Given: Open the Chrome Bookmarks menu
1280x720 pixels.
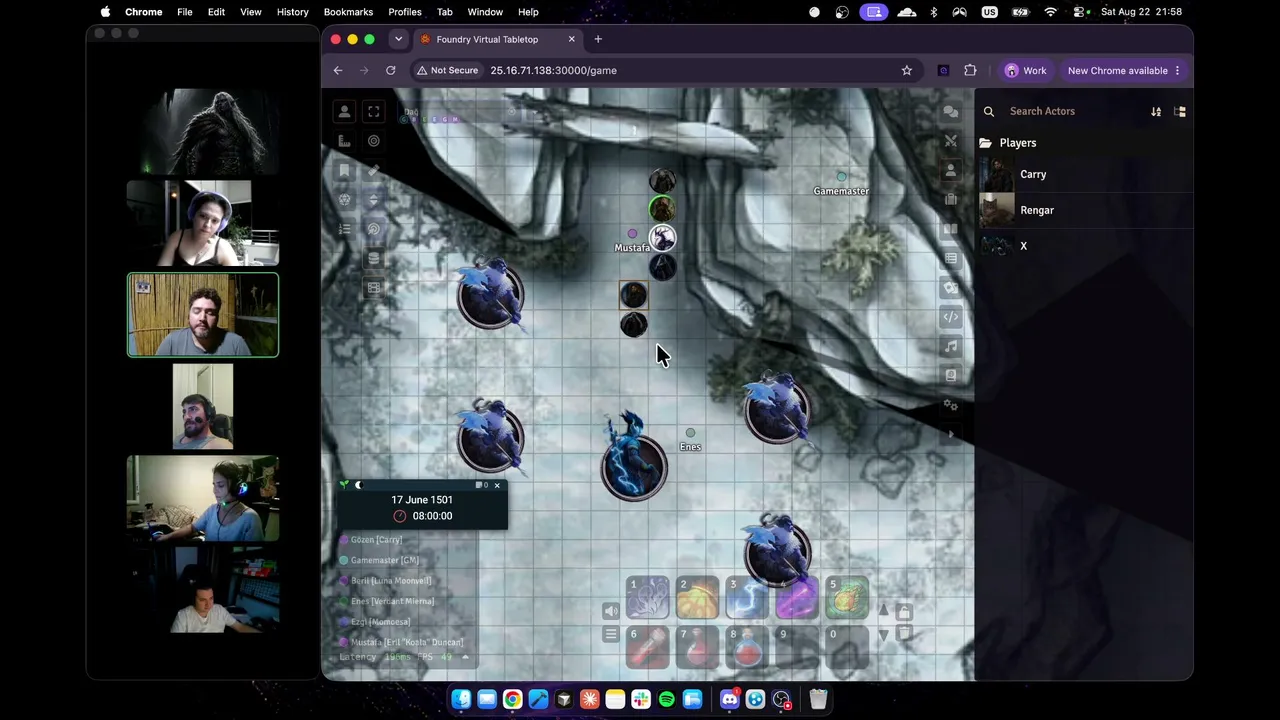Looking at the screenshot, I should coord(348,12).
